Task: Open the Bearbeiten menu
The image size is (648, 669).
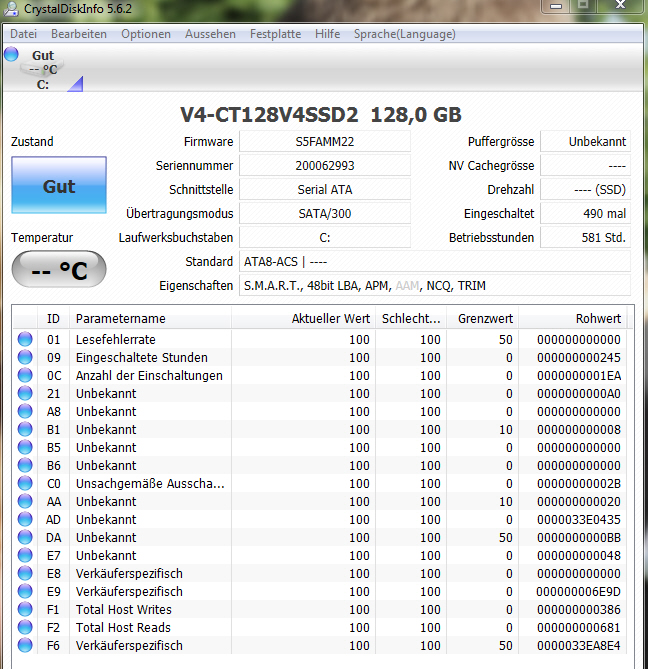Action: [79, 34]
